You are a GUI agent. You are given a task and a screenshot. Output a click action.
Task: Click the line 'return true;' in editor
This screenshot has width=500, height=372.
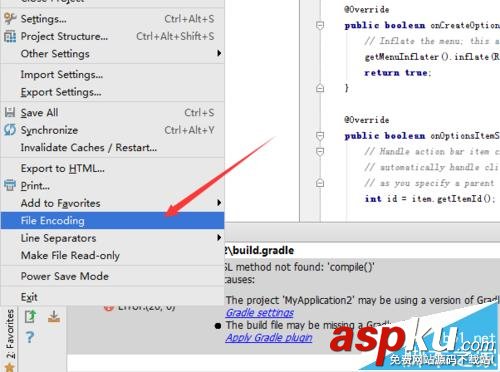coord(398,73)
